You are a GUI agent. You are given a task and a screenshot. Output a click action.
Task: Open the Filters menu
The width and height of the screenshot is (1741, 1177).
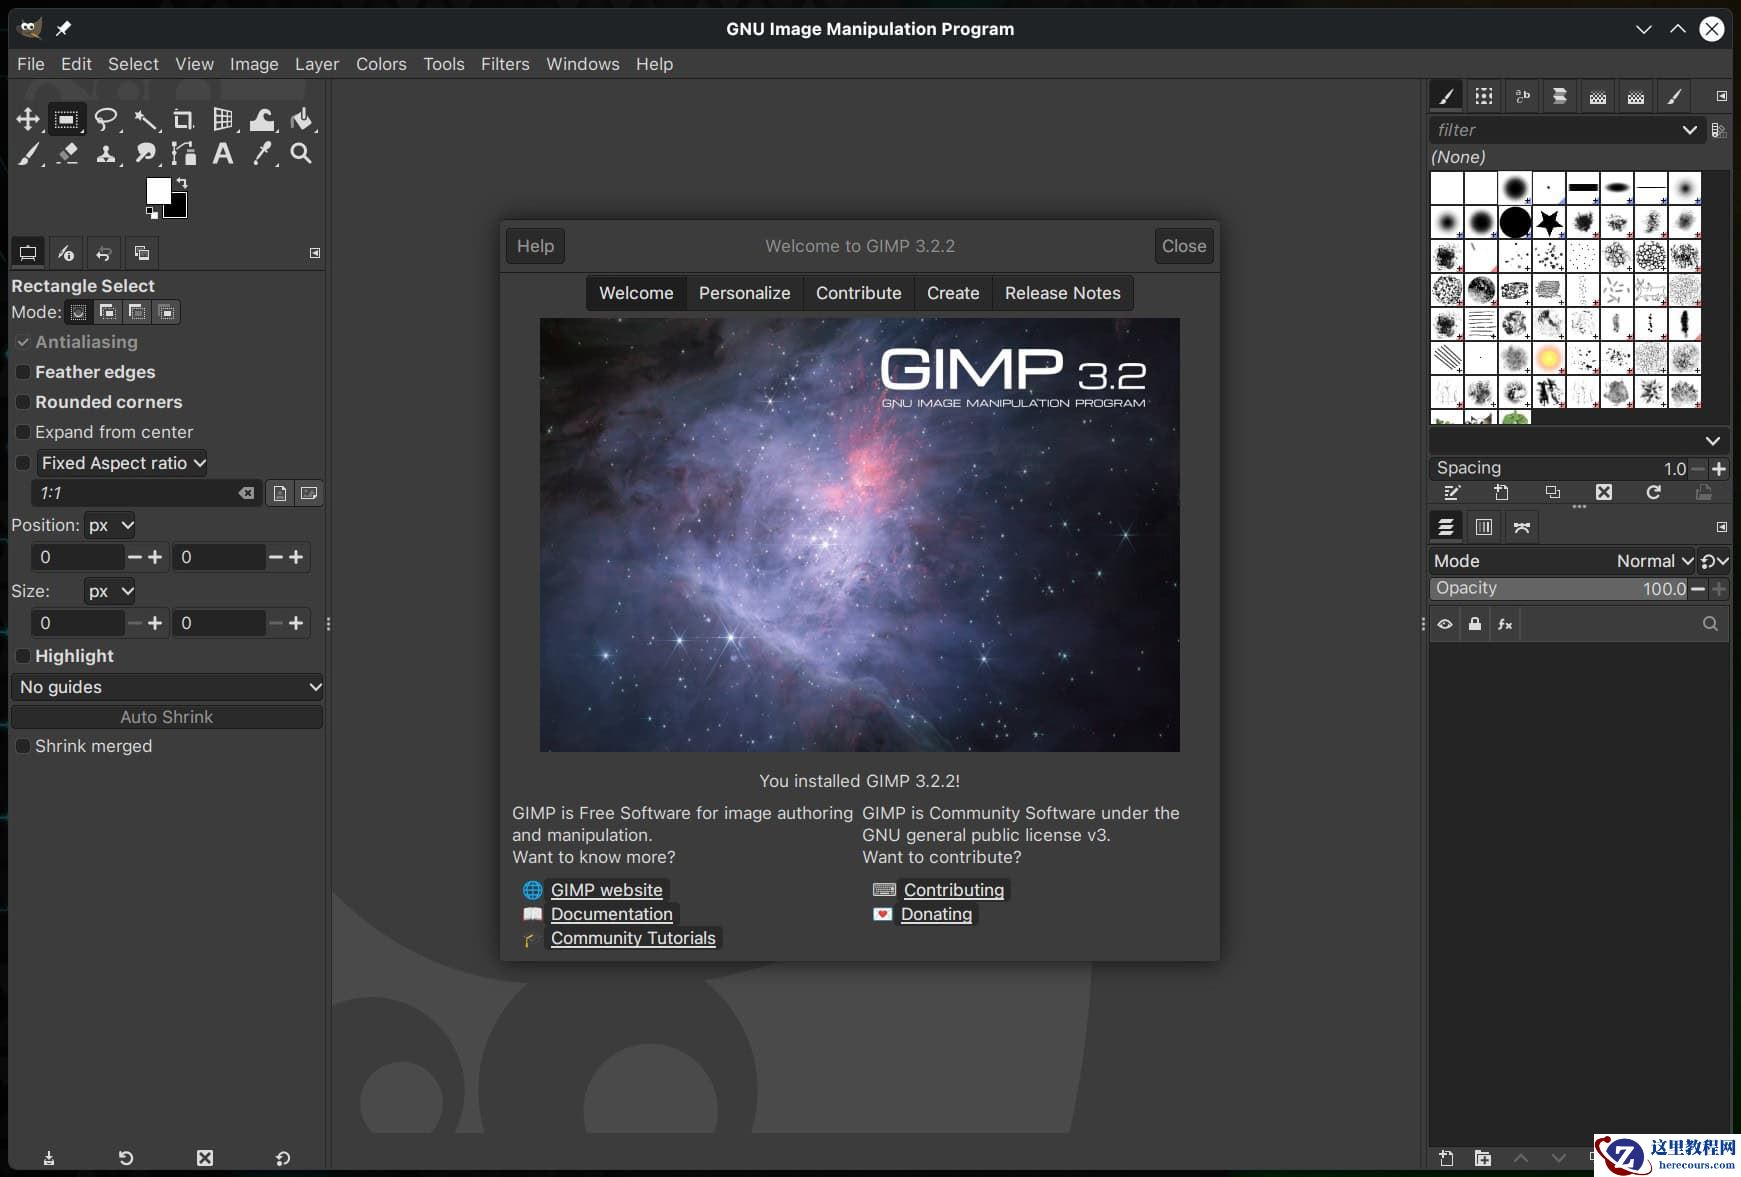coord(504,64)
